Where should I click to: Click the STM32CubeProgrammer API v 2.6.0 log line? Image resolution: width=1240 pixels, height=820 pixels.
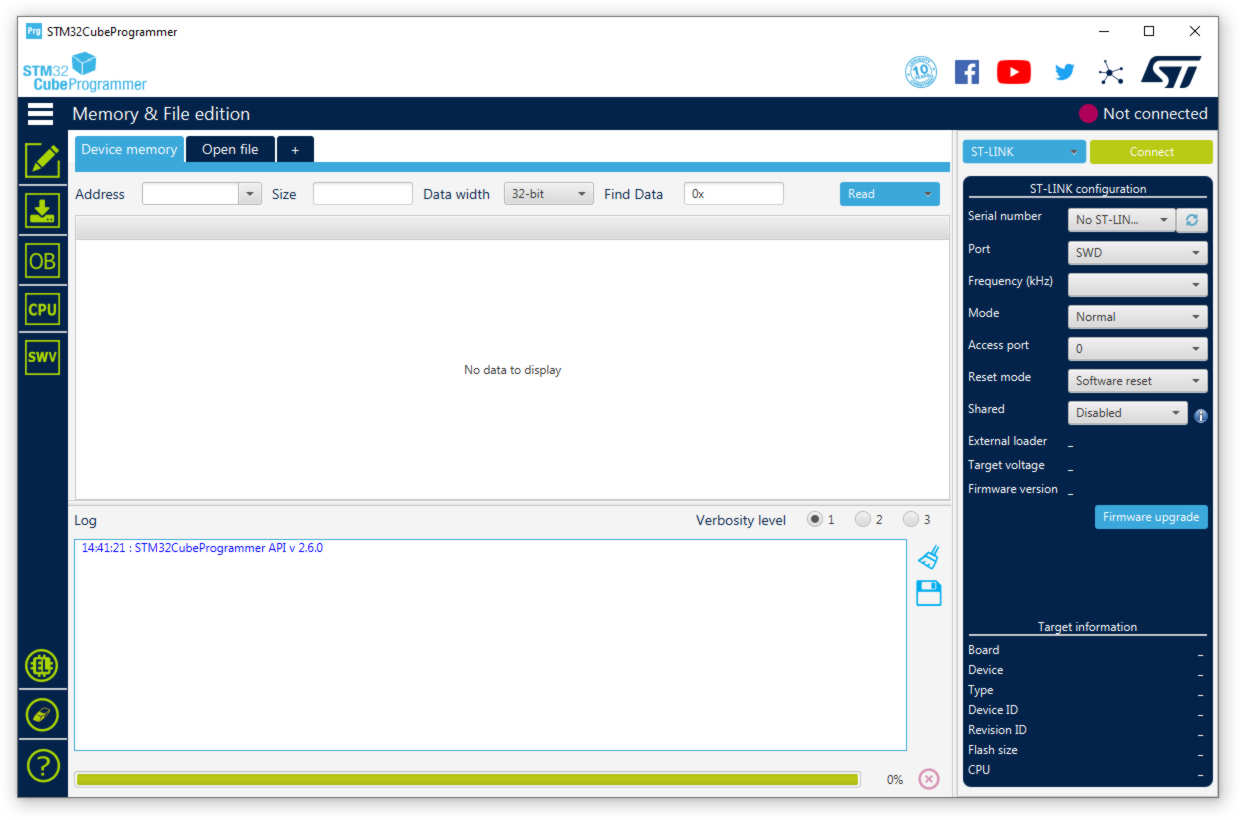pyautogui.click(x=202, y=548)
